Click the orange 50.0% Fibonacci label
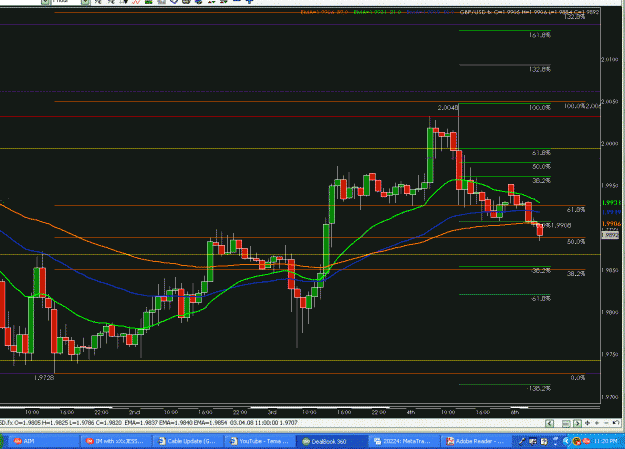 click(576, 242)
